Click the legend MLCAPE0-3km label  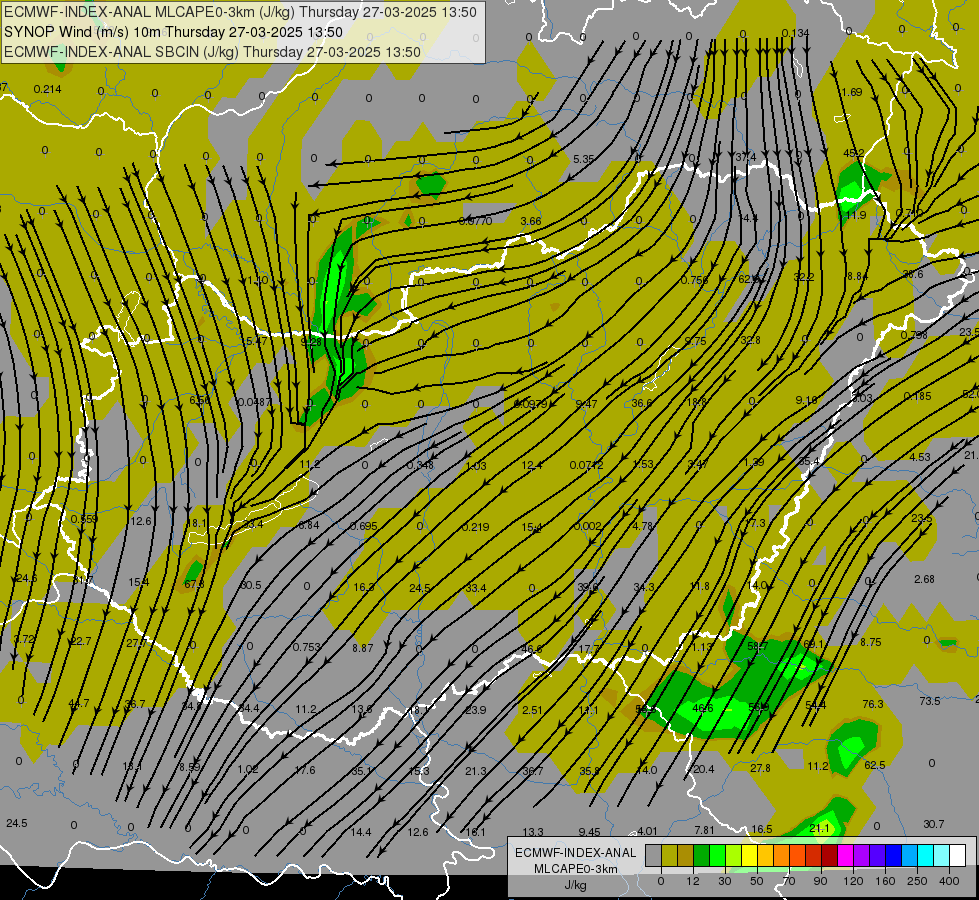coord(575,869)
